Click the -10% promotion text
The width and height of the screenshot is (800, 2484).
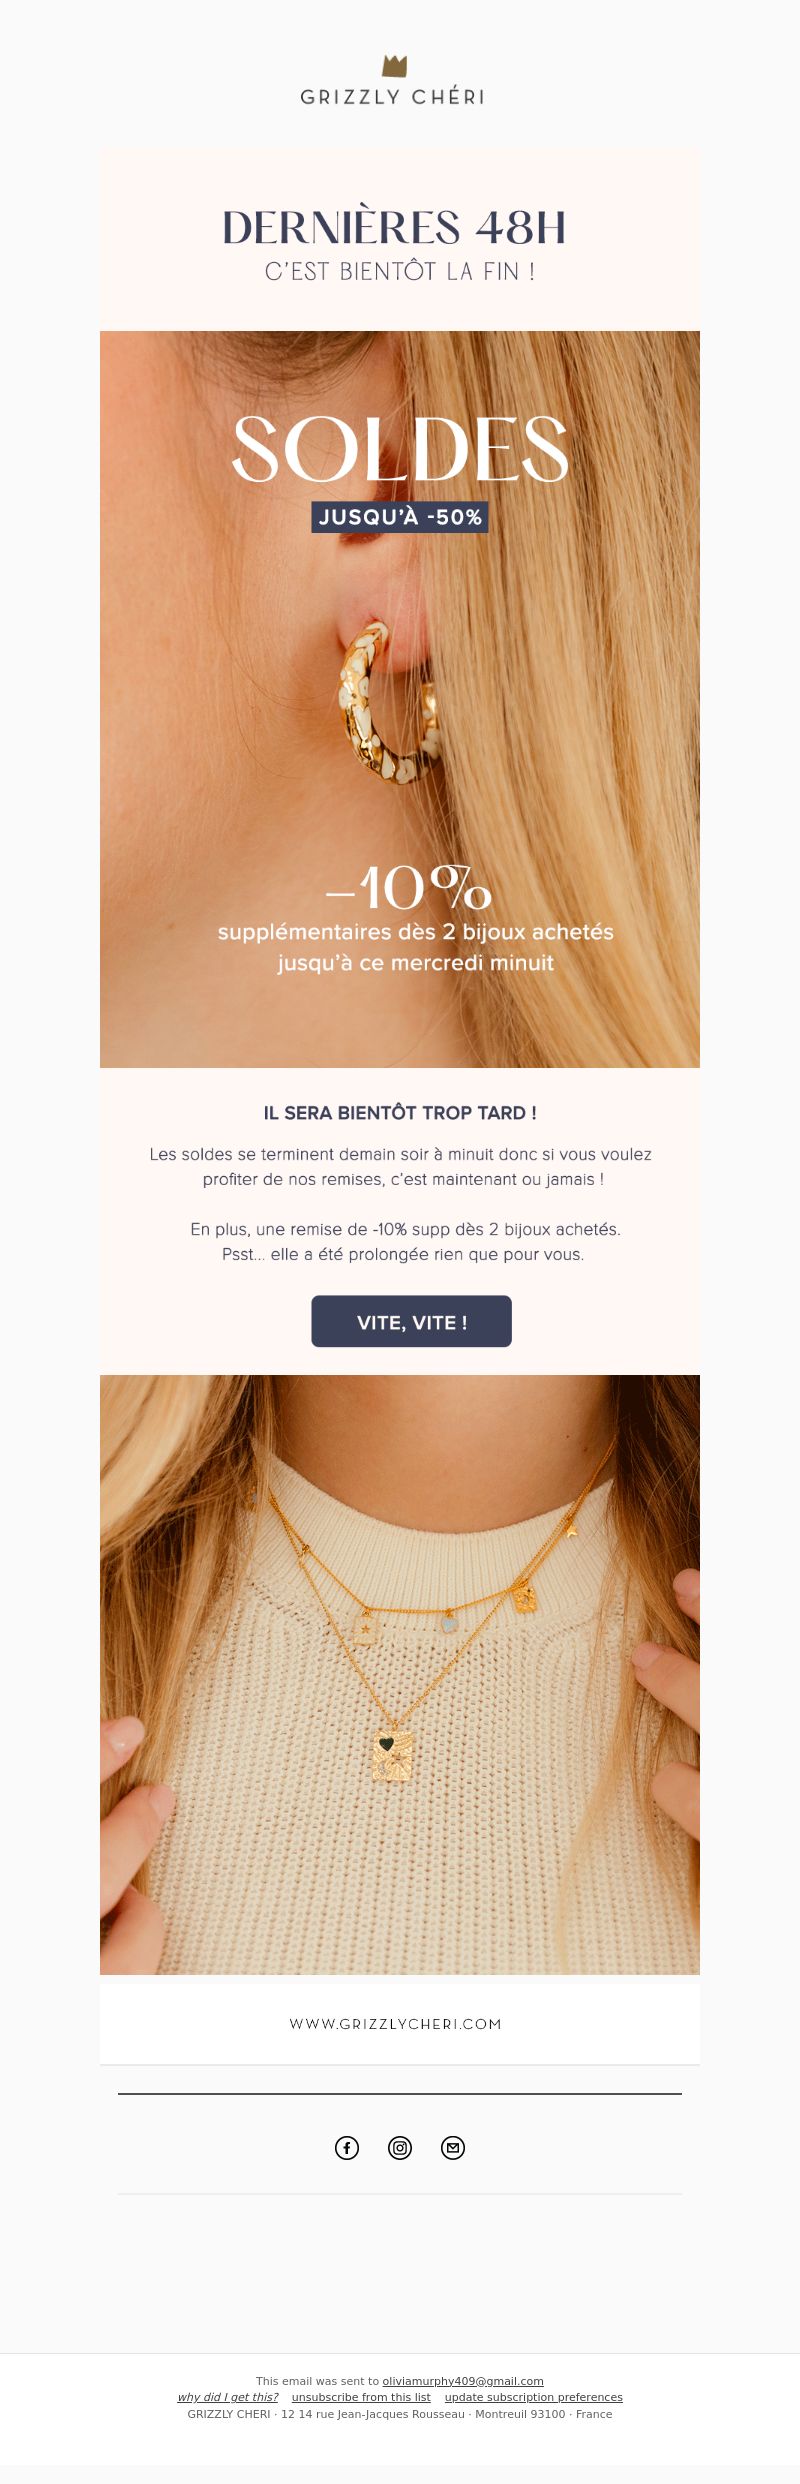[x=410, y=887]
